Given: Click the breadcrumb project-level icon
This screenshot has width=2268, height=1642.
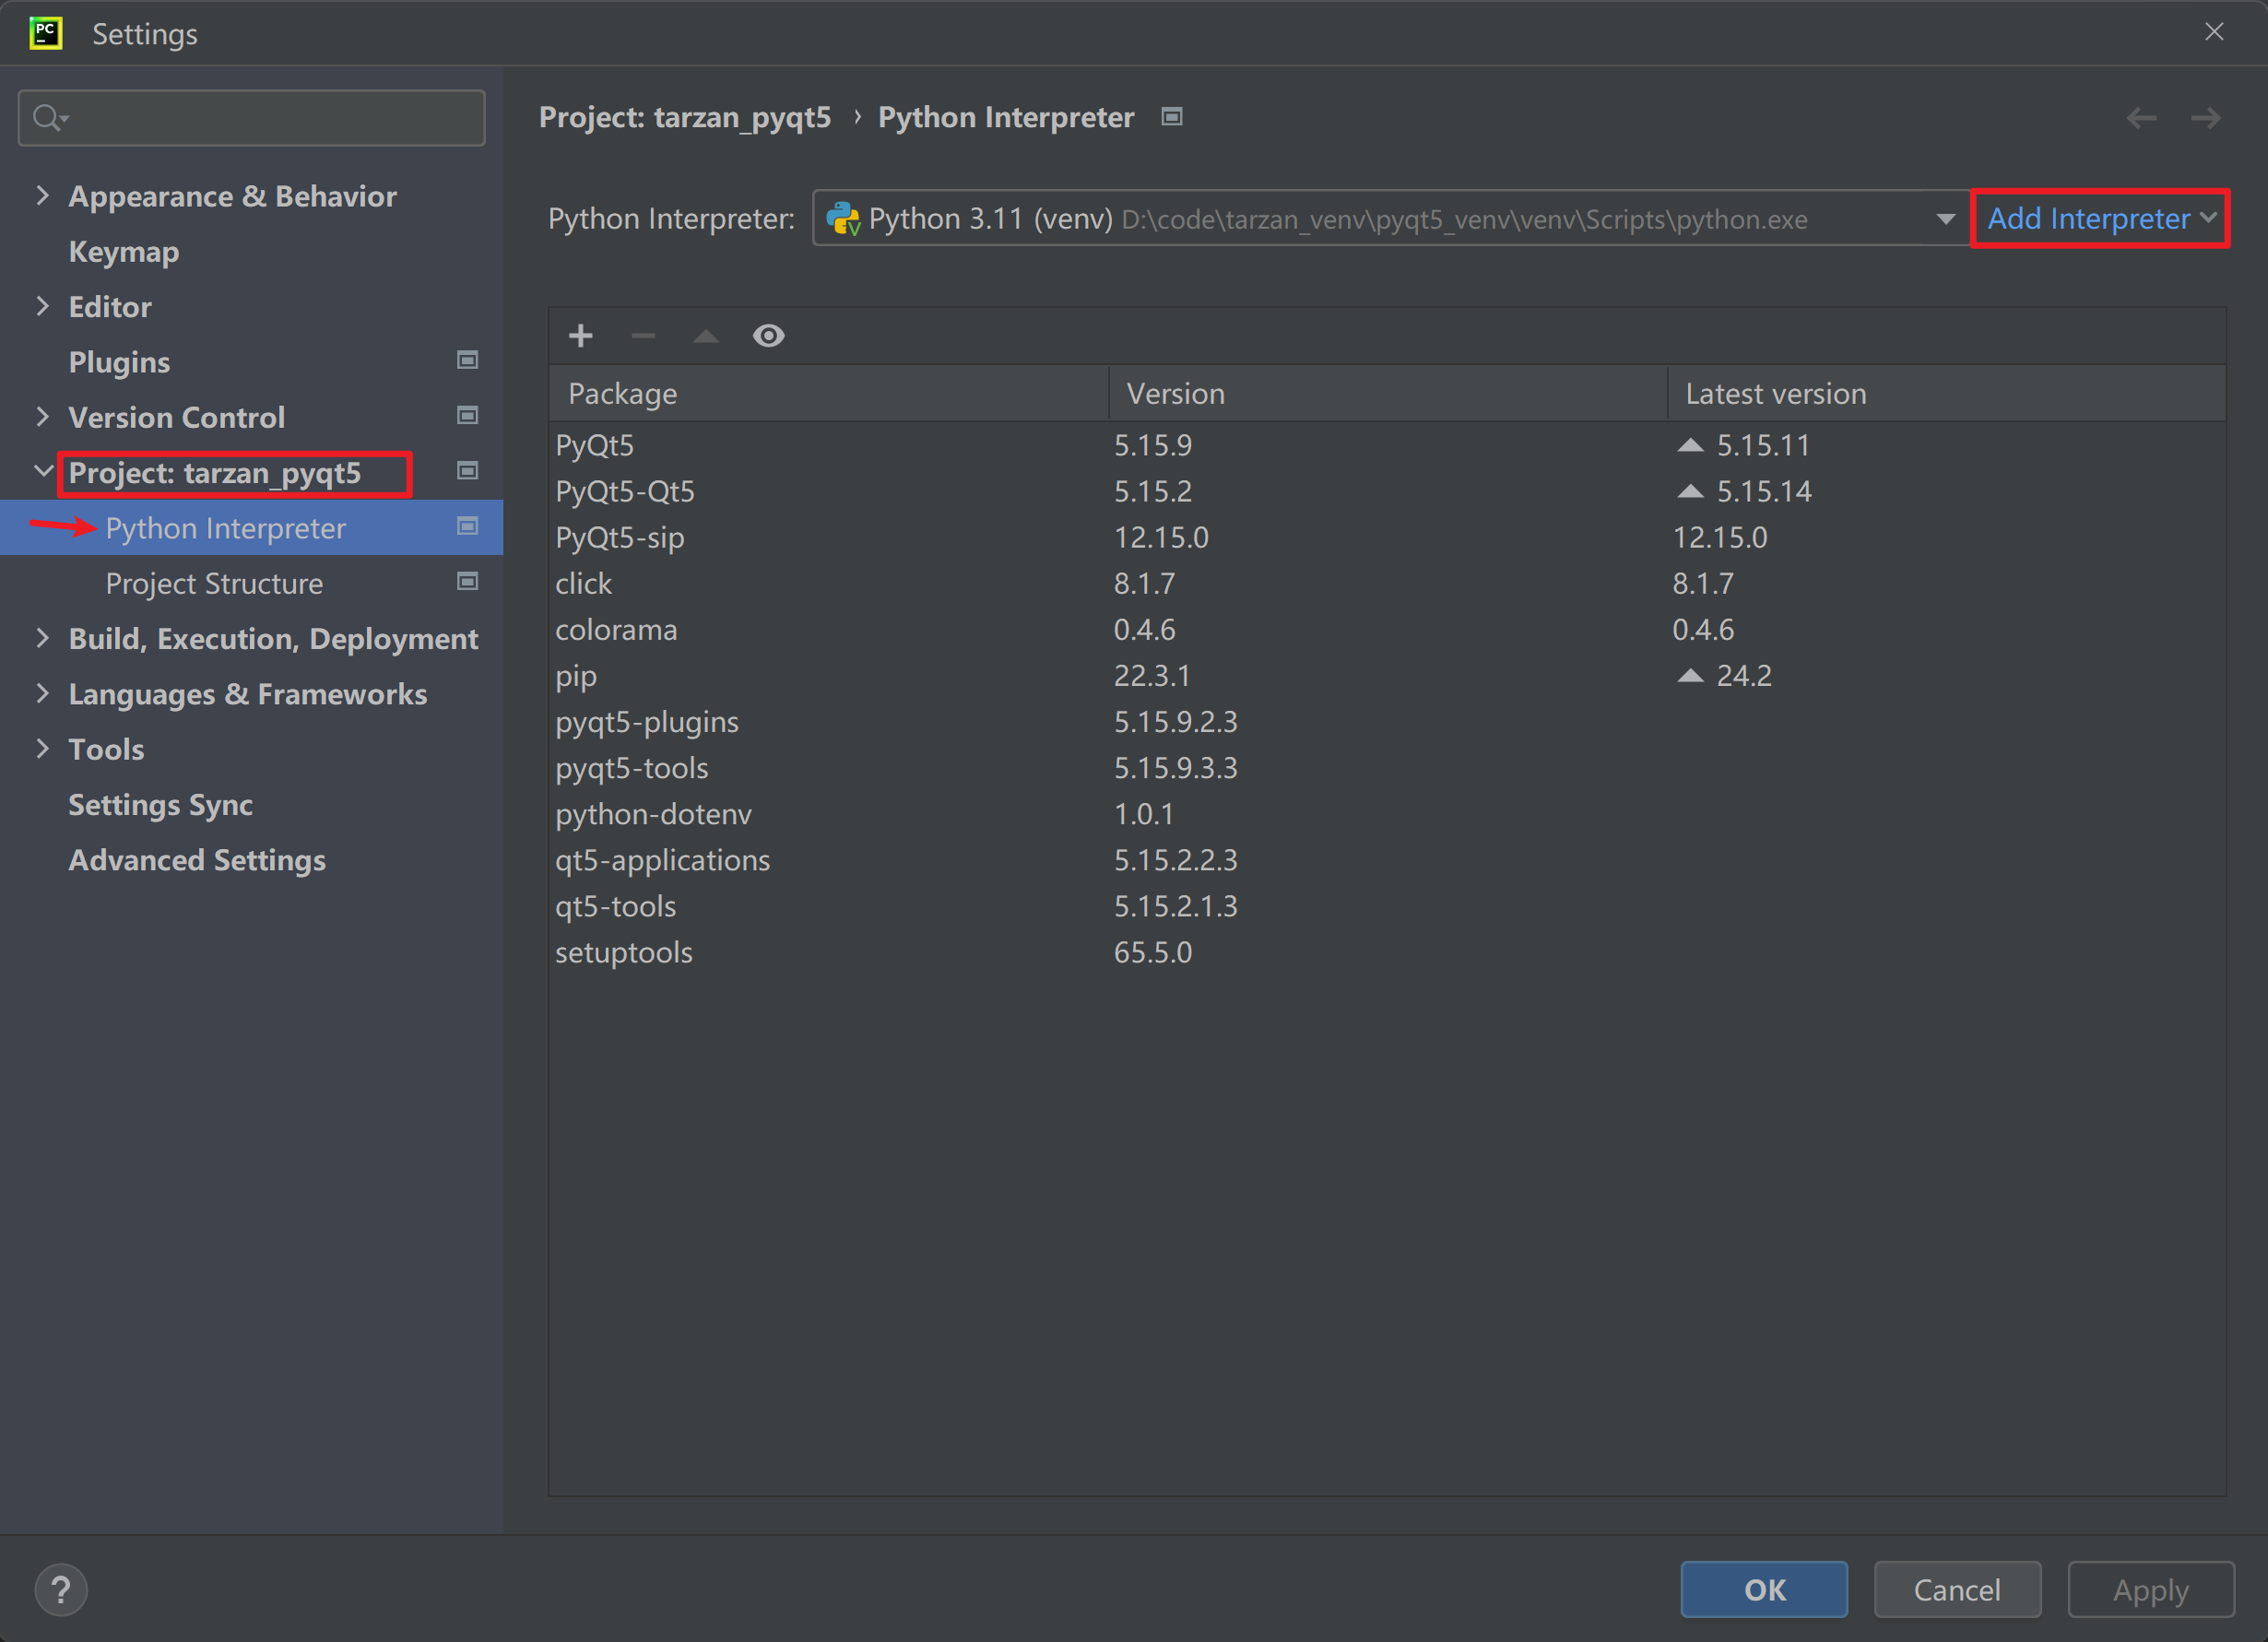Looking at the screenshot, I should (1172, 117).
